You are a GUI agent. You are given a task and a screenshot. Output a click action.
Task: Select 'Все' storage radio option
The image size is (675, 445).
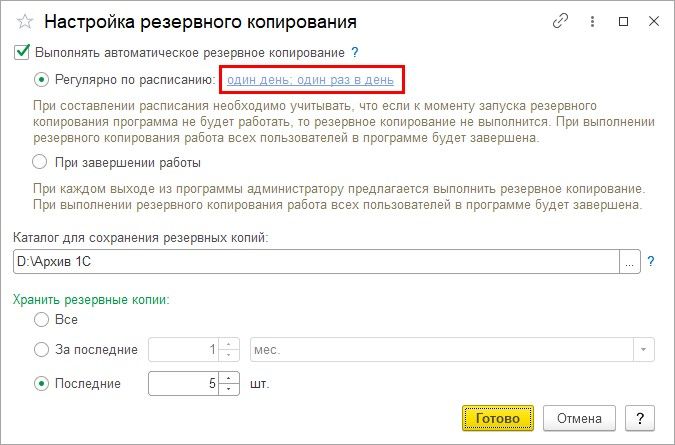coord(41,319)
